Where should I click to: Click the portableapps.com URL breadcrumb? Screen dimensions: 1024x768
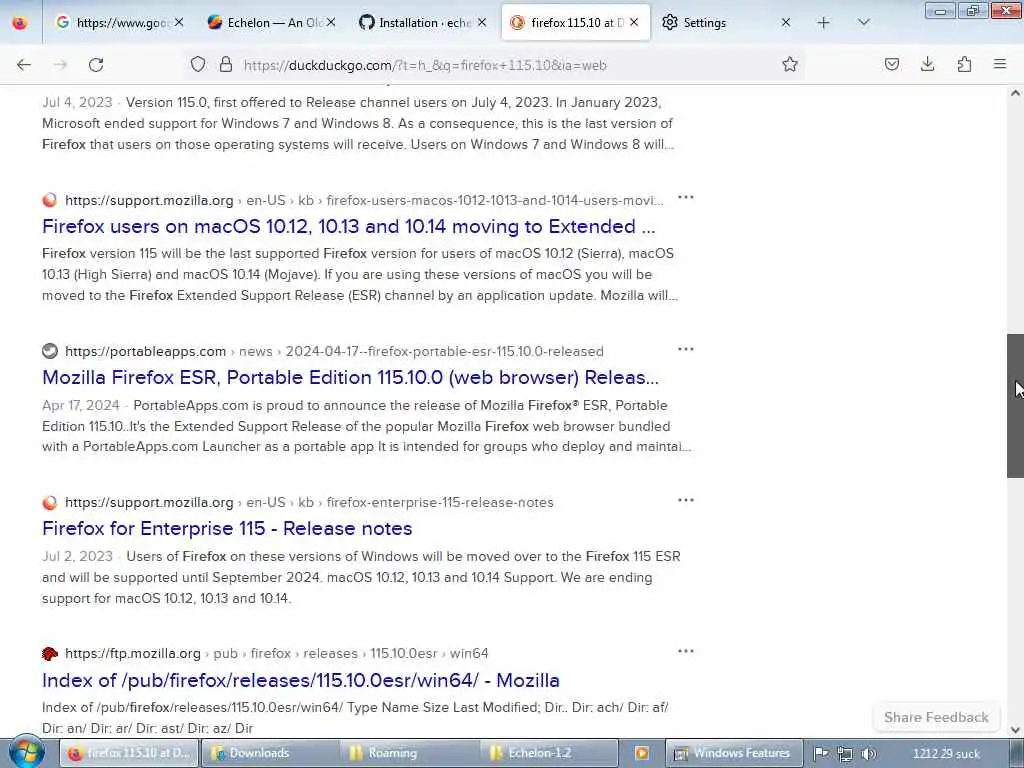pos(334,351)
